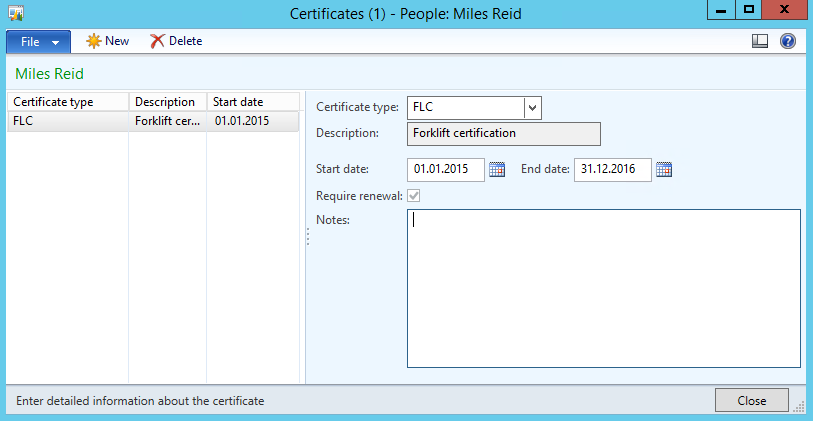
Task: Sort by Certificate type column header
Action: [x=67, y=102]
